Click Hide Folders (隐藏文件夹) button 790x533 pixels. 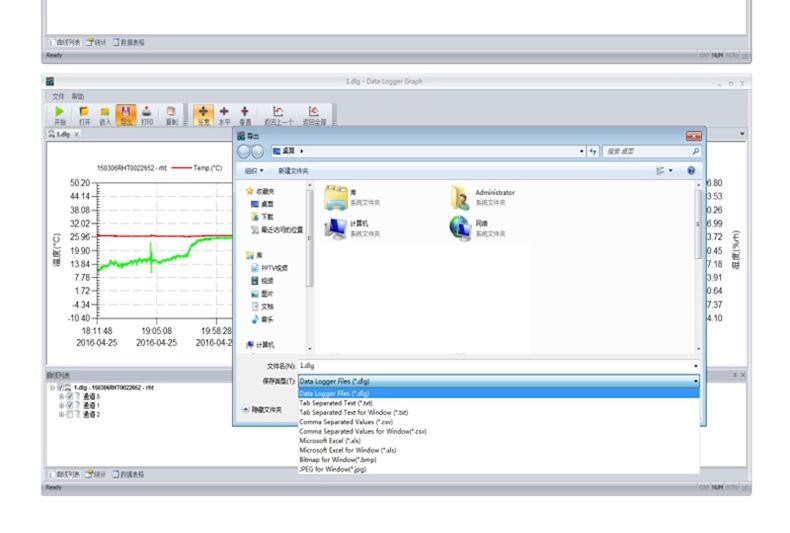click(261, 409)
